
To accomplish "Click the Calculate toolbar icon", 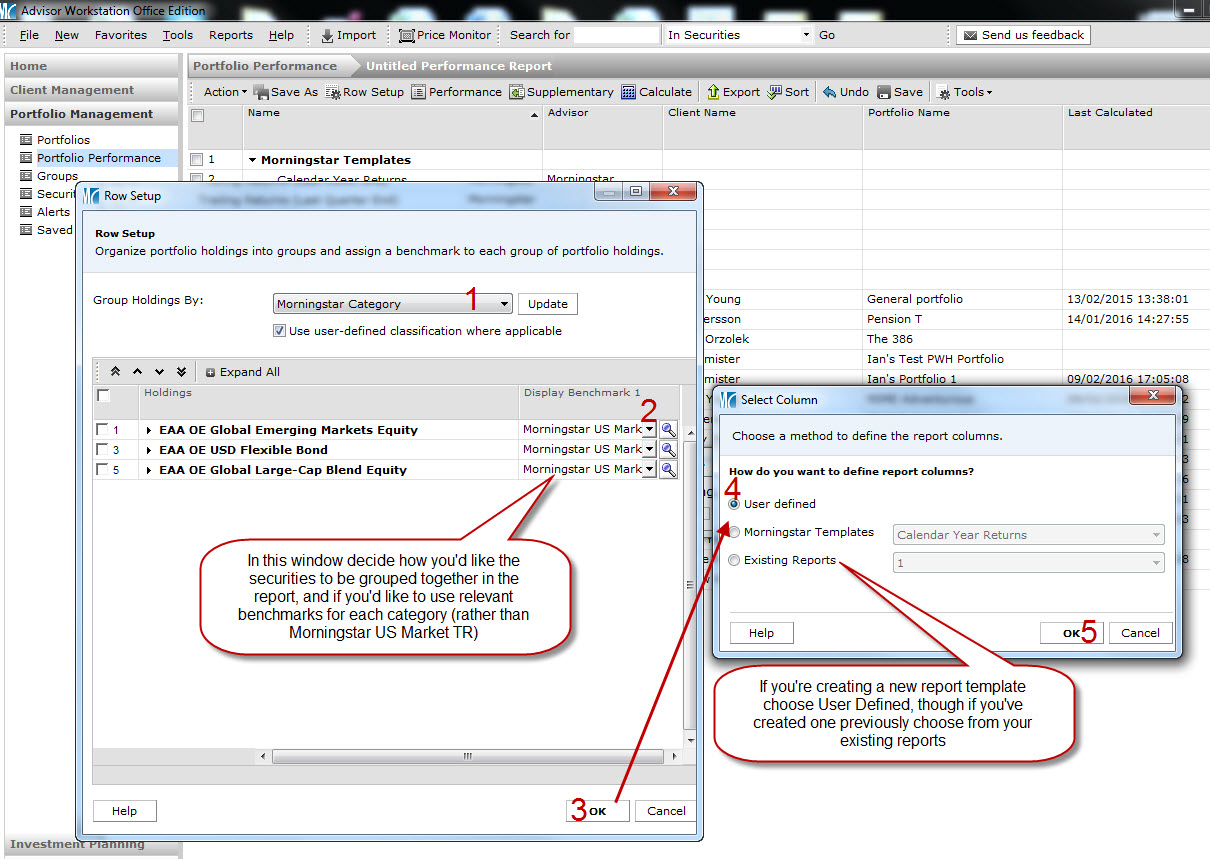I will 628,92.
